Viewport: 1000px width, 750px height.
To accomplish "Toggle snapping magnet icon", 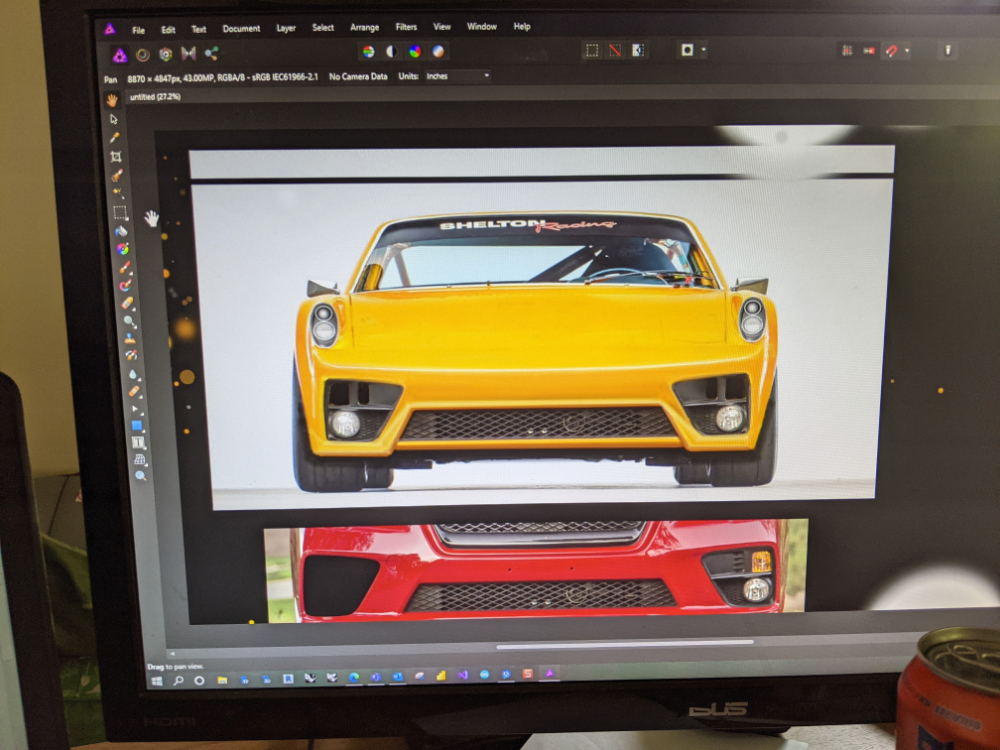I will coord(889,51).
